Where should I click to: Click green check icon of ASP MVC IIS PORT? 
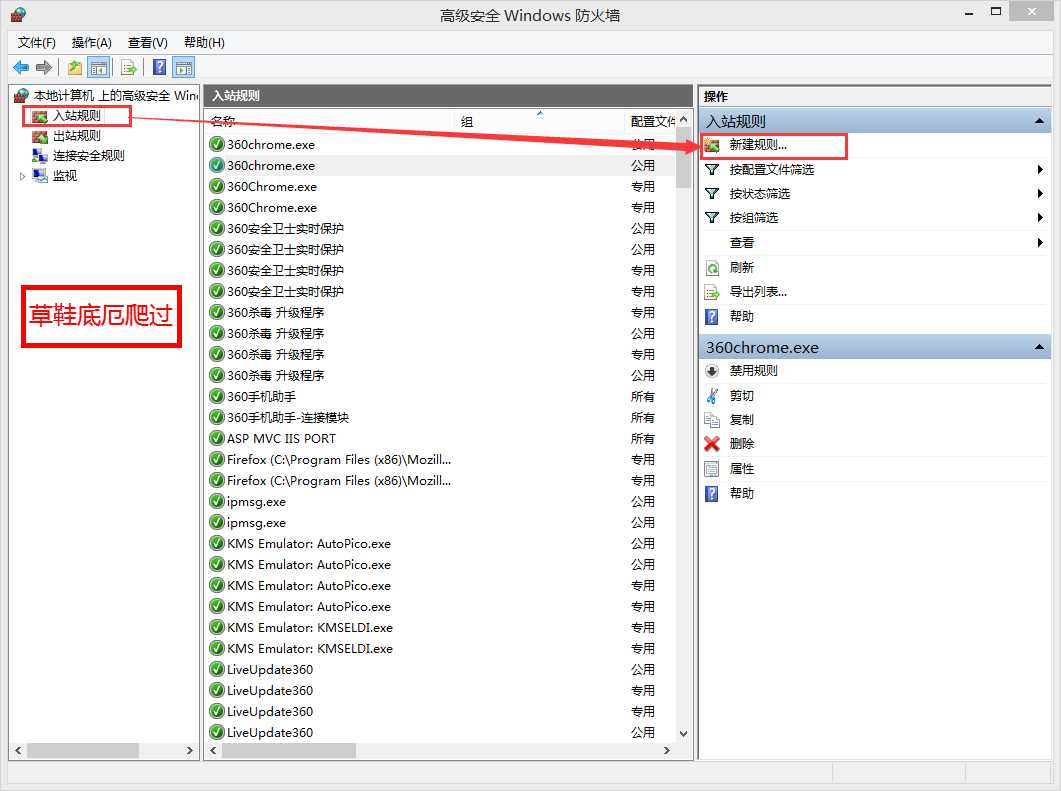[217, 438]
